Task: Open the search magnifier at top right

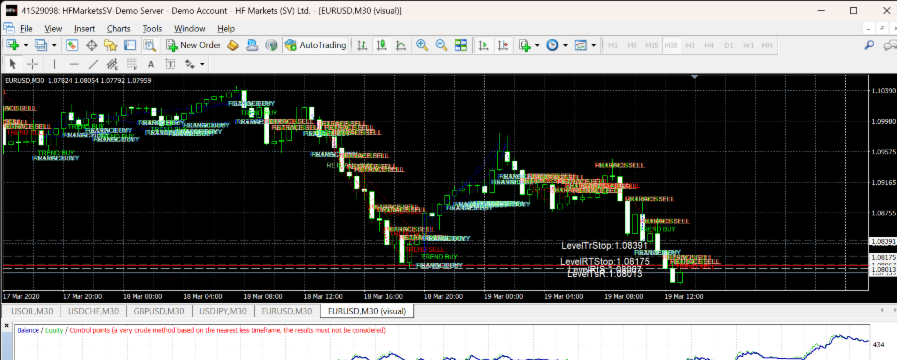Action: coord(869,45)
